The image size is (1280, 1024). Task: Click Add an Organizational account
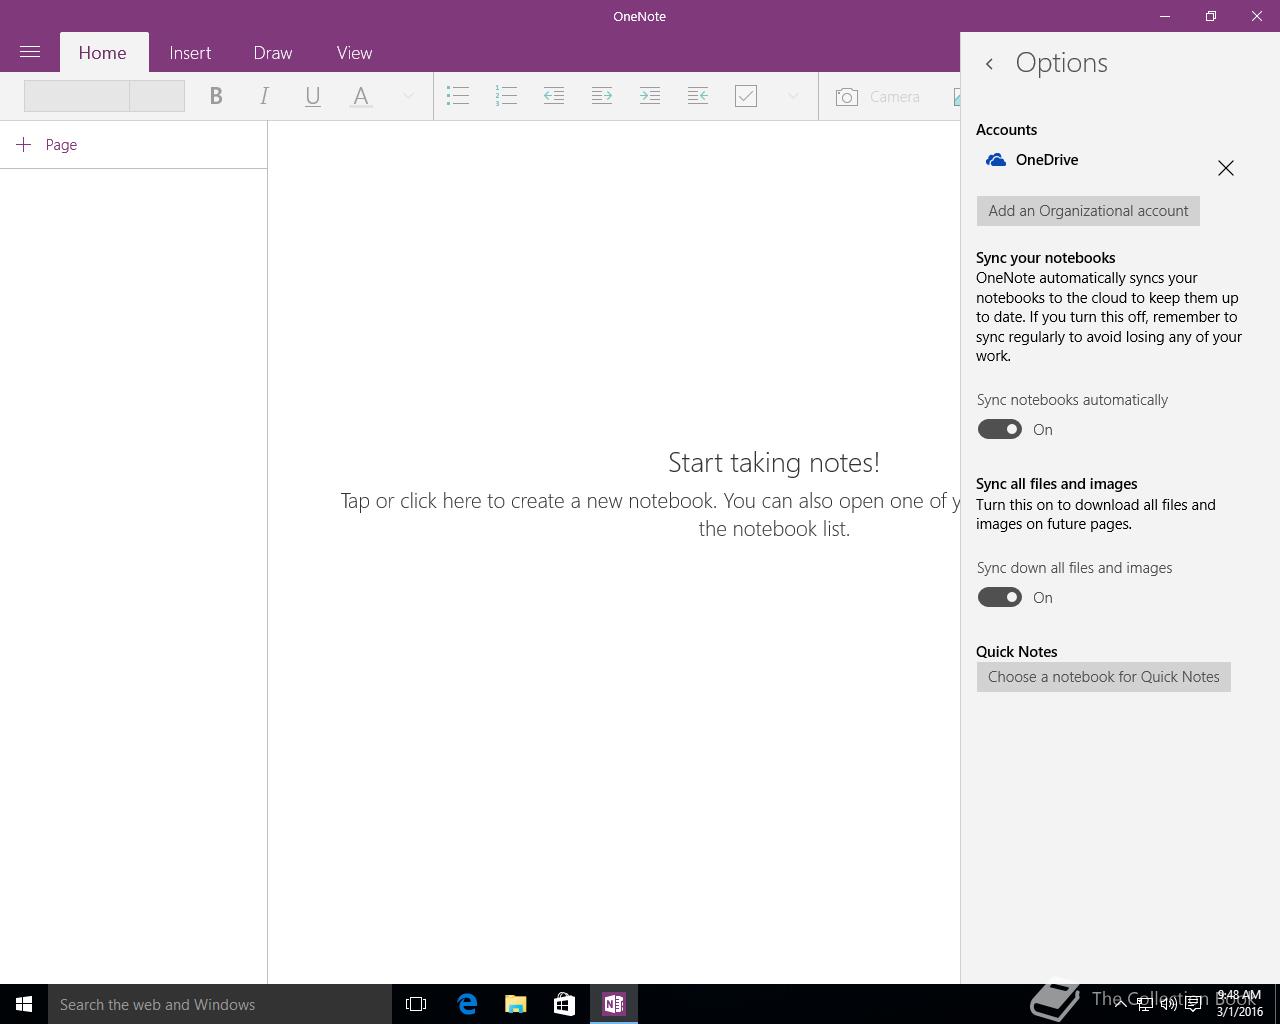point(1088,211)
